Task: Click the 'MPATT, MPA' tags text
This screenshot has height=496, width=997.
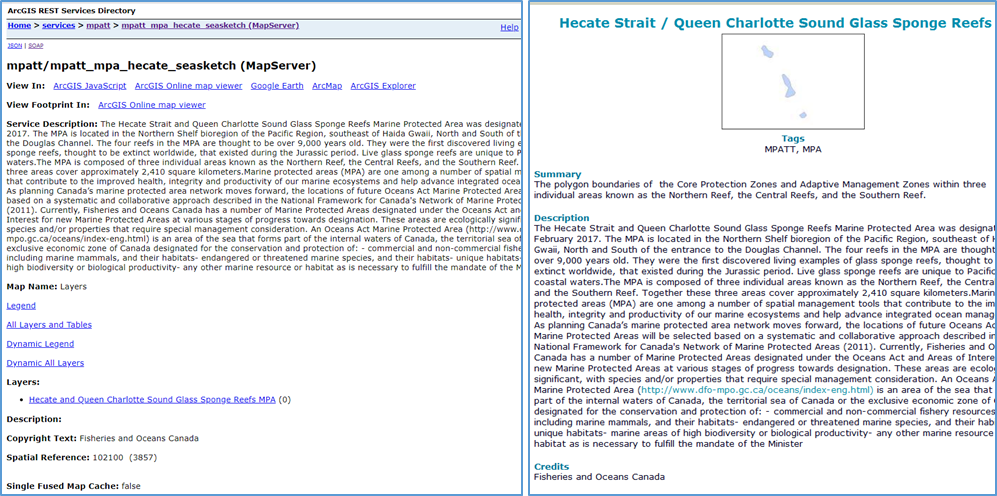Action: click(x=793, y=149)
